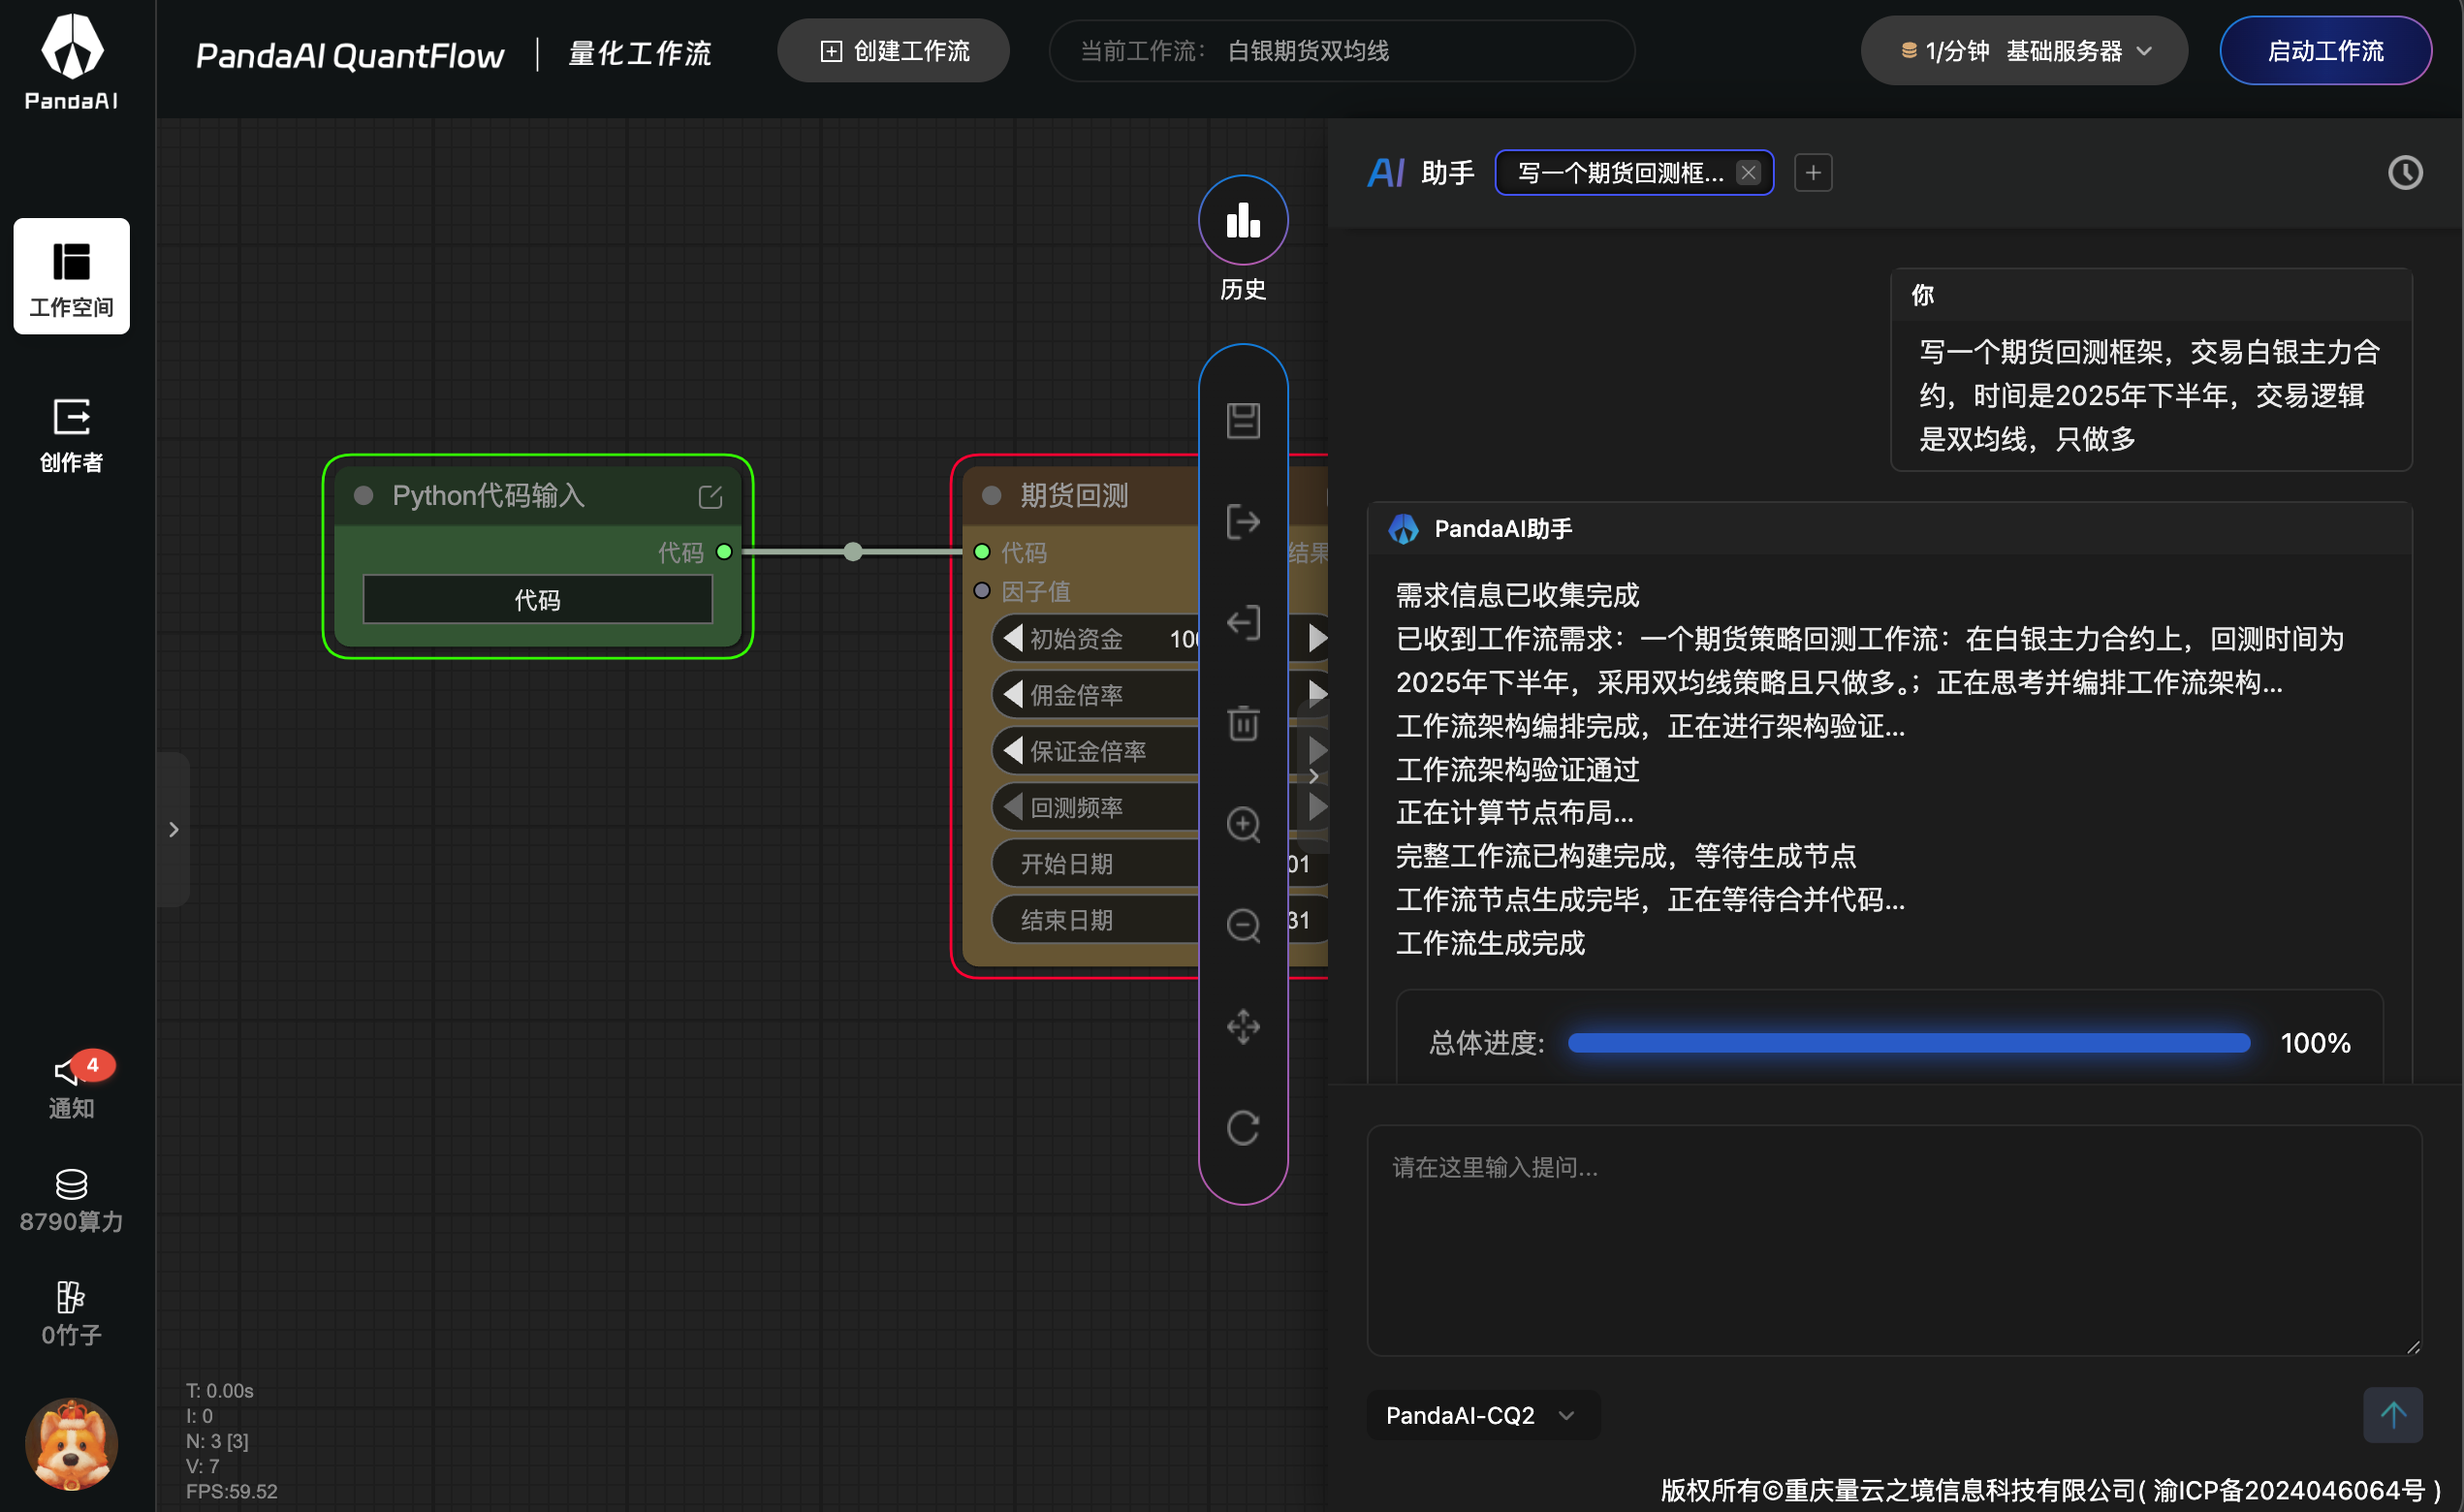Toggle collapse dot on 期货回测 node
2464x1512 pixels.
click(x=991, y=496)
